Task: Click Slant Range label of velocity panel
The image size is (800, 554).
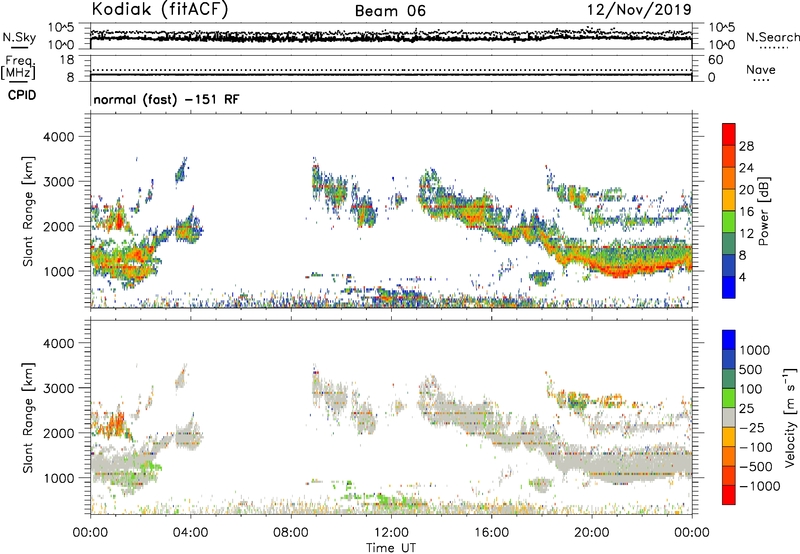Action: 28,418
